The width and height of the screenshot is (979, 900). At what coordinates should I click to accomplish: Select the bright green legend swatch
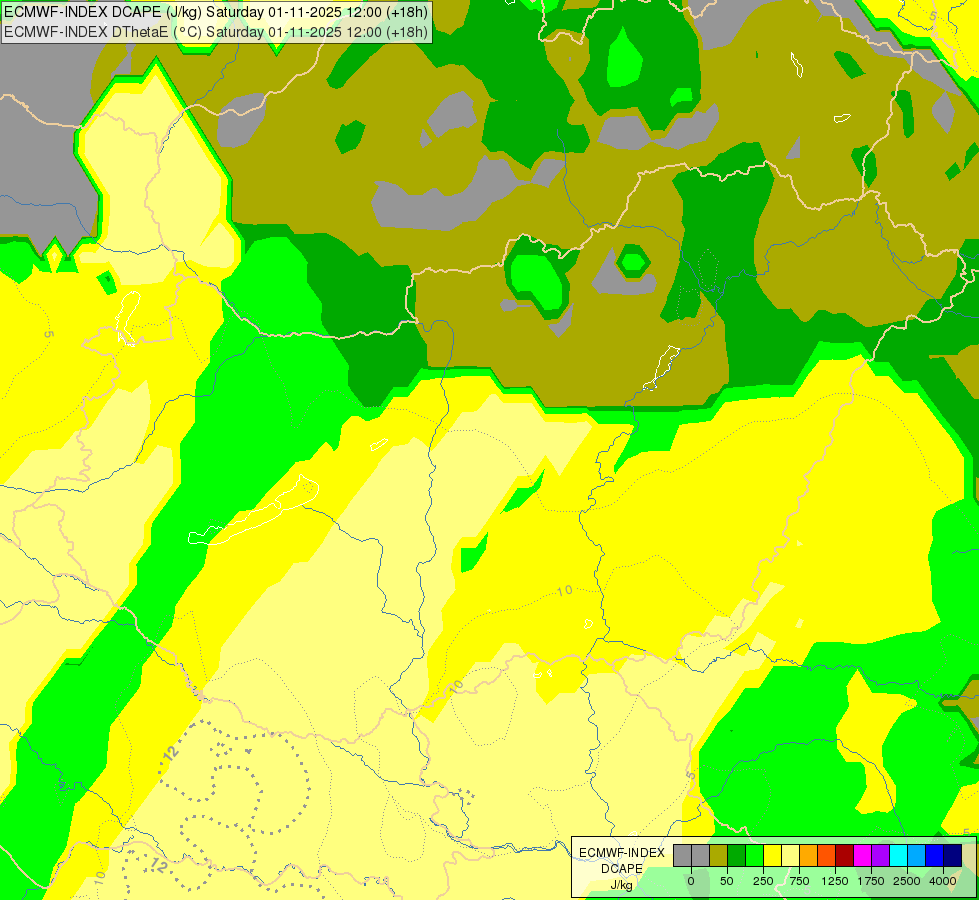point(754,855)
